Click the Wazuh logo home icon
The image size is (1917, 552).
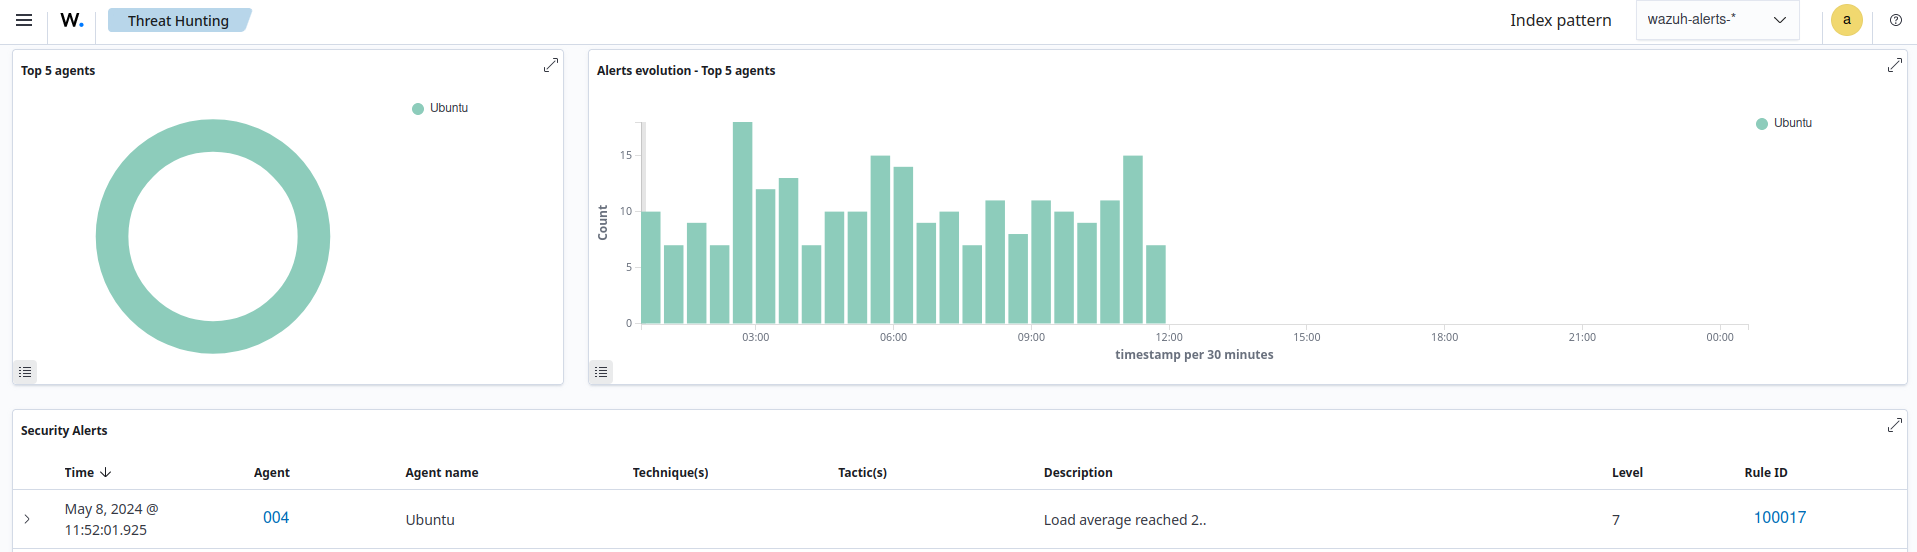pos(72,20)
